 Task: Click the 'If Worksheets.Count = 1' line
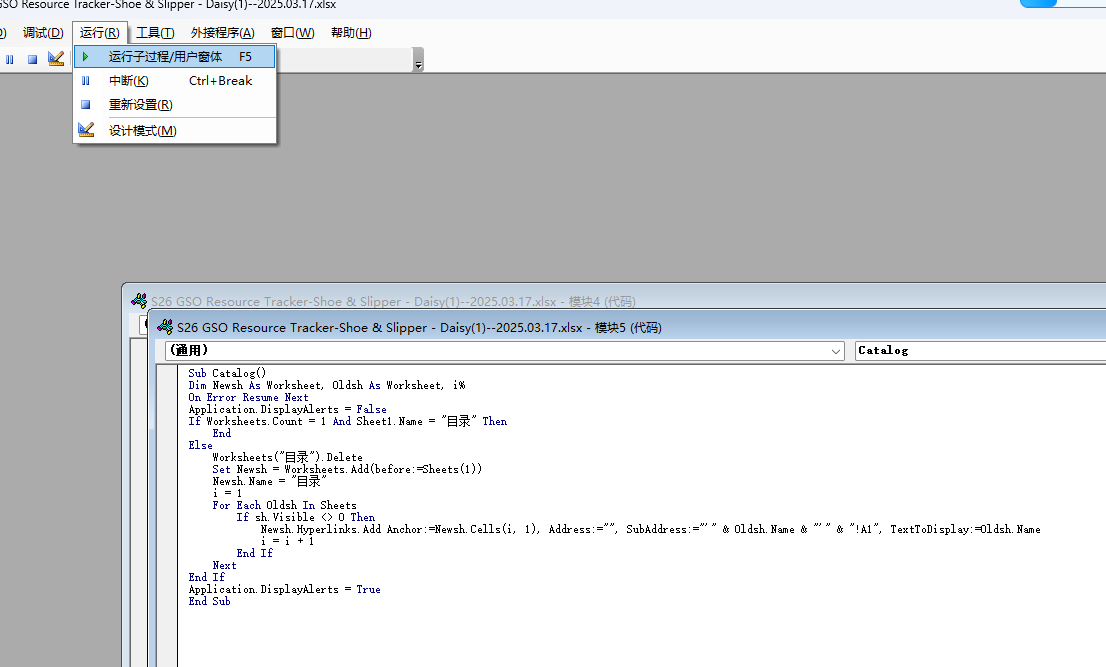pos(348,421)
